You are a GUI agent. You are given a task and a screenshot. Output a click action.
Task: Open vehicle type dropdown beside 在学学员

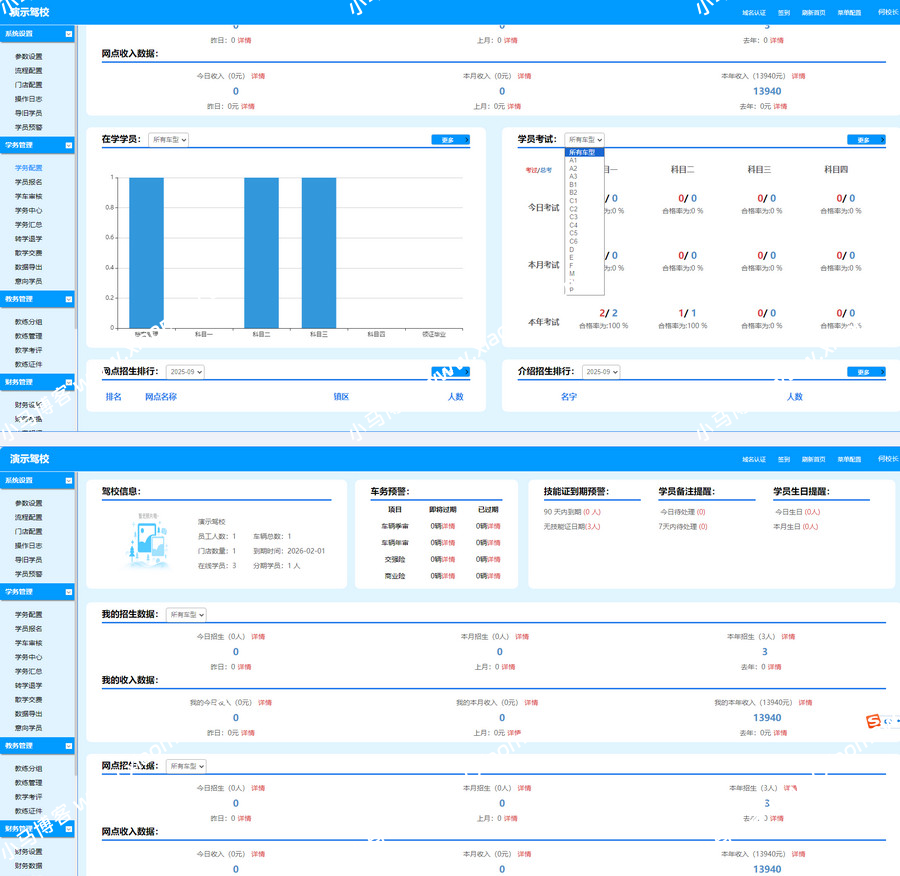coord(169,140)
